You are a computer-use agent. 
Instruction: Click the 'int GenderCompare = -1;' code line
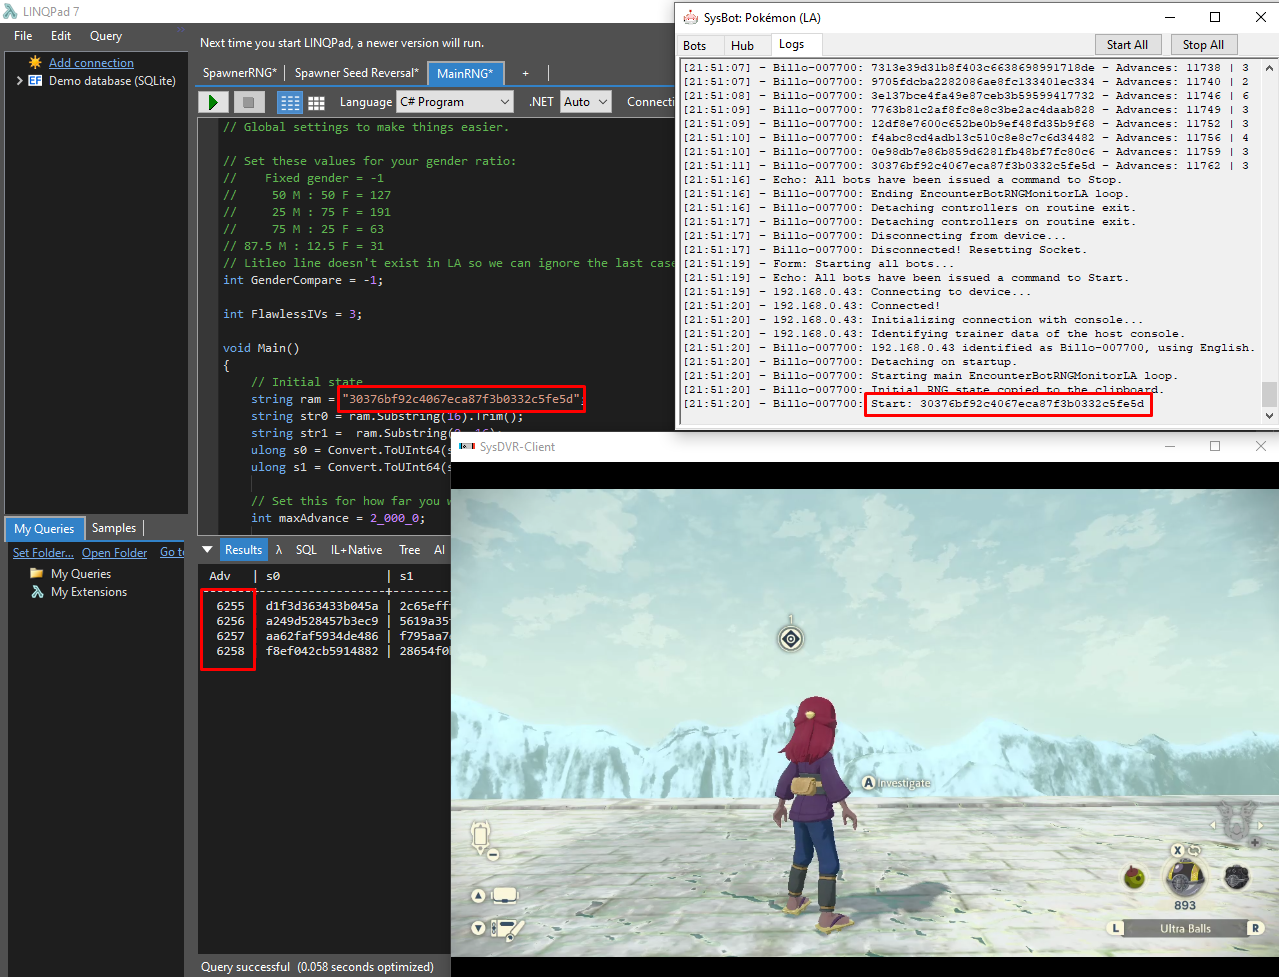(x=302, y=280)
